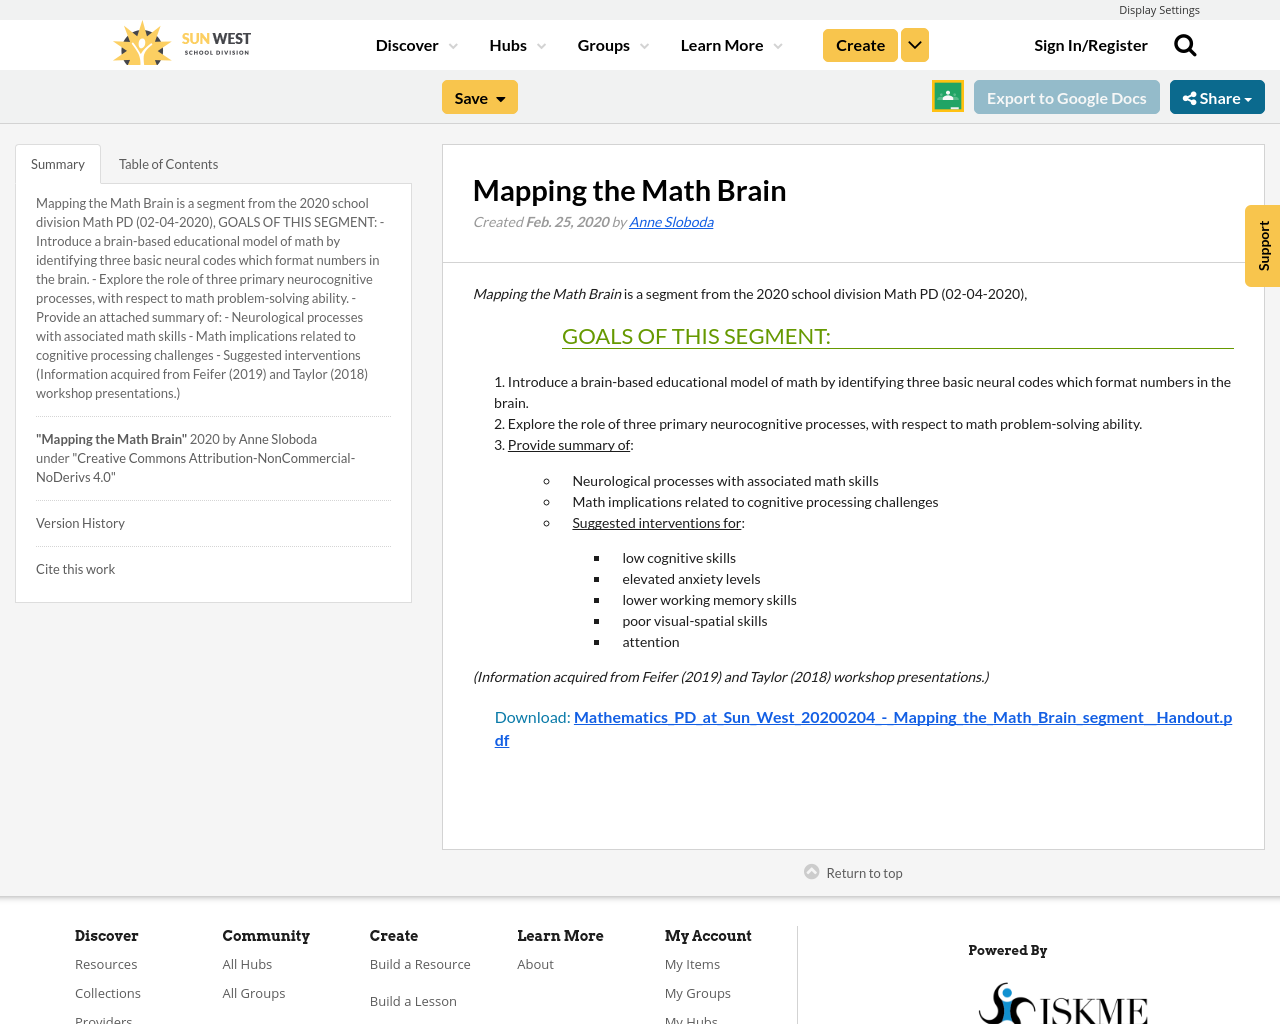Screen dimensions: 1280x1024
Task: Open the Share dropdown menu
Action: coord(1217,96)
